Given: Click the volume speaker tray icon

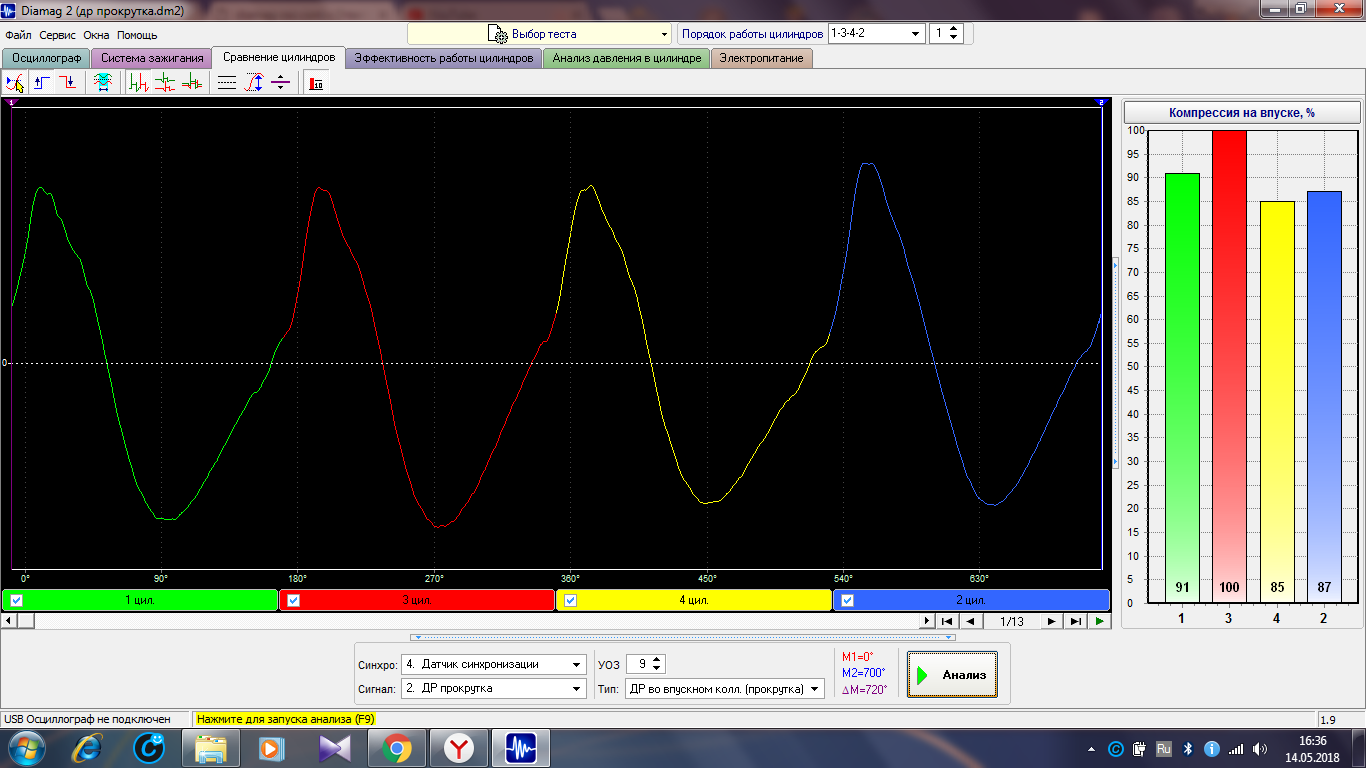Looking at the screenshot, I should [1260, 748].
